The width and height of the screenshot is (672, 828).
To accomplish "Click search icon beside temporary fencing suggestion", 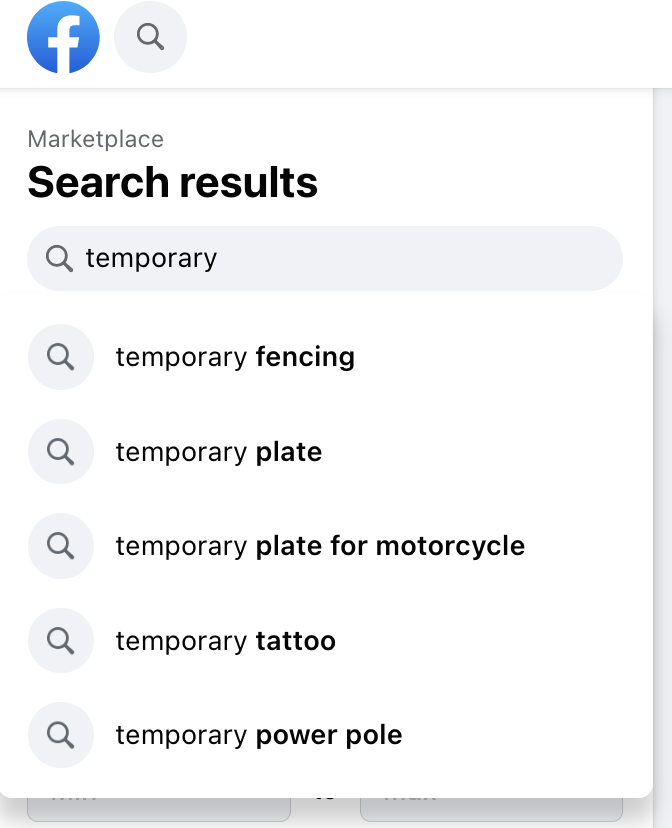I will [61, 357].
